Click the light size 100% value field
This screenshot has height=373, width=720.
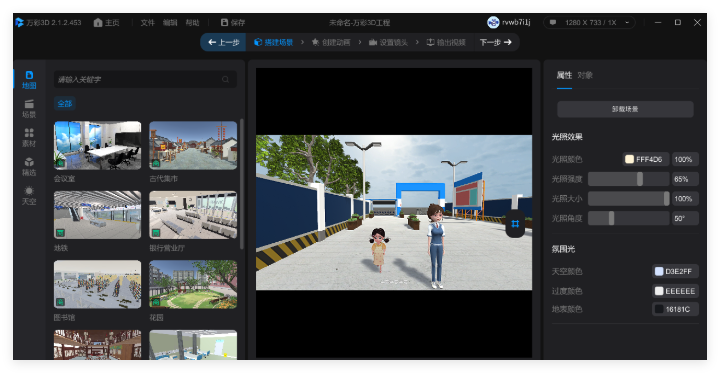[685, 198]
